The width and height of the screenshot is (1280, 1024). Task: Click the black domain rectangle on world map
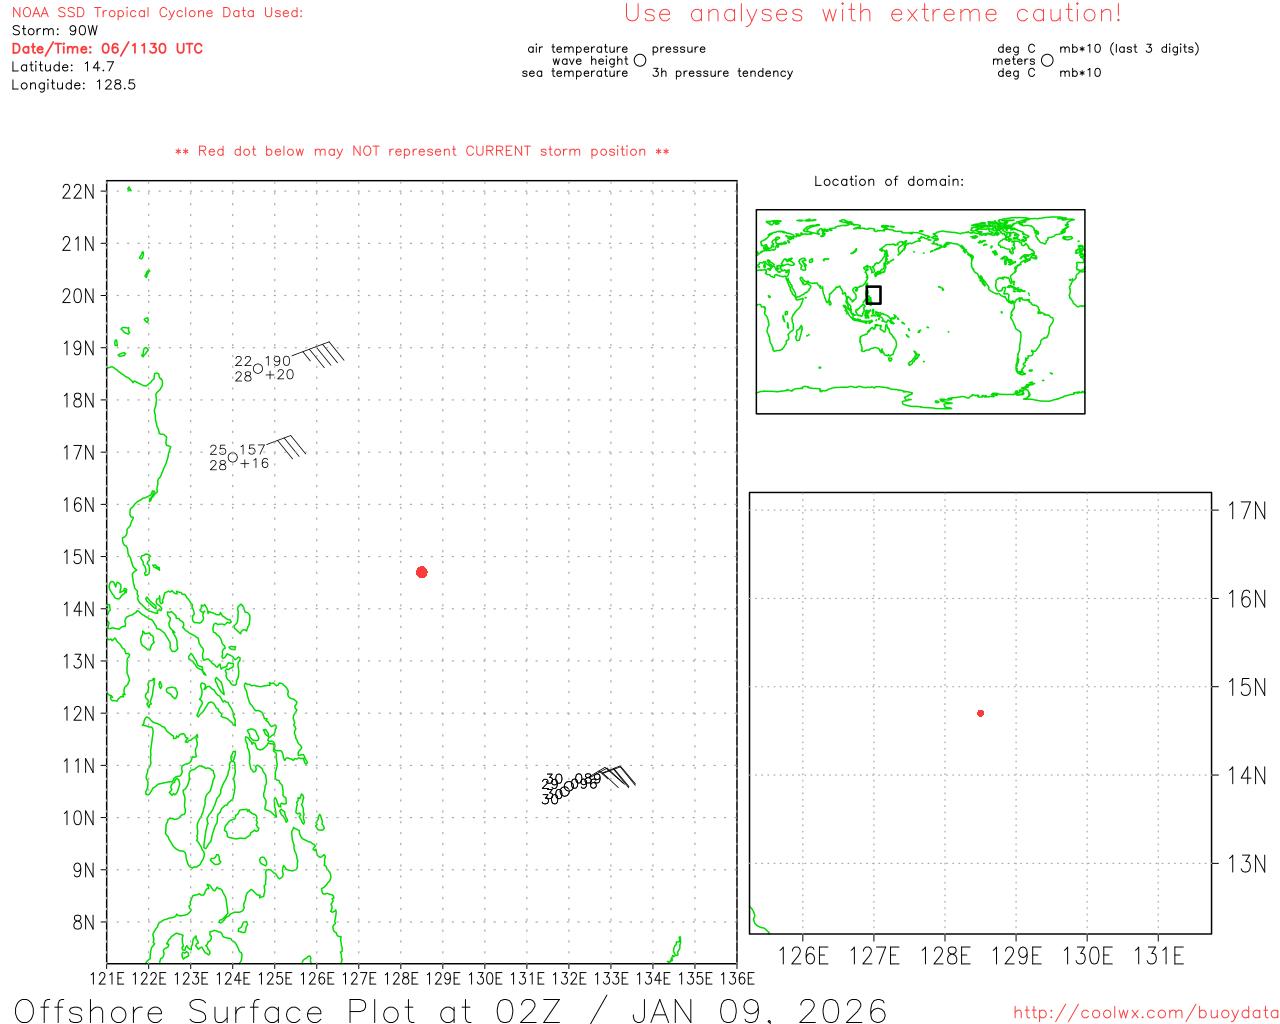873,295
